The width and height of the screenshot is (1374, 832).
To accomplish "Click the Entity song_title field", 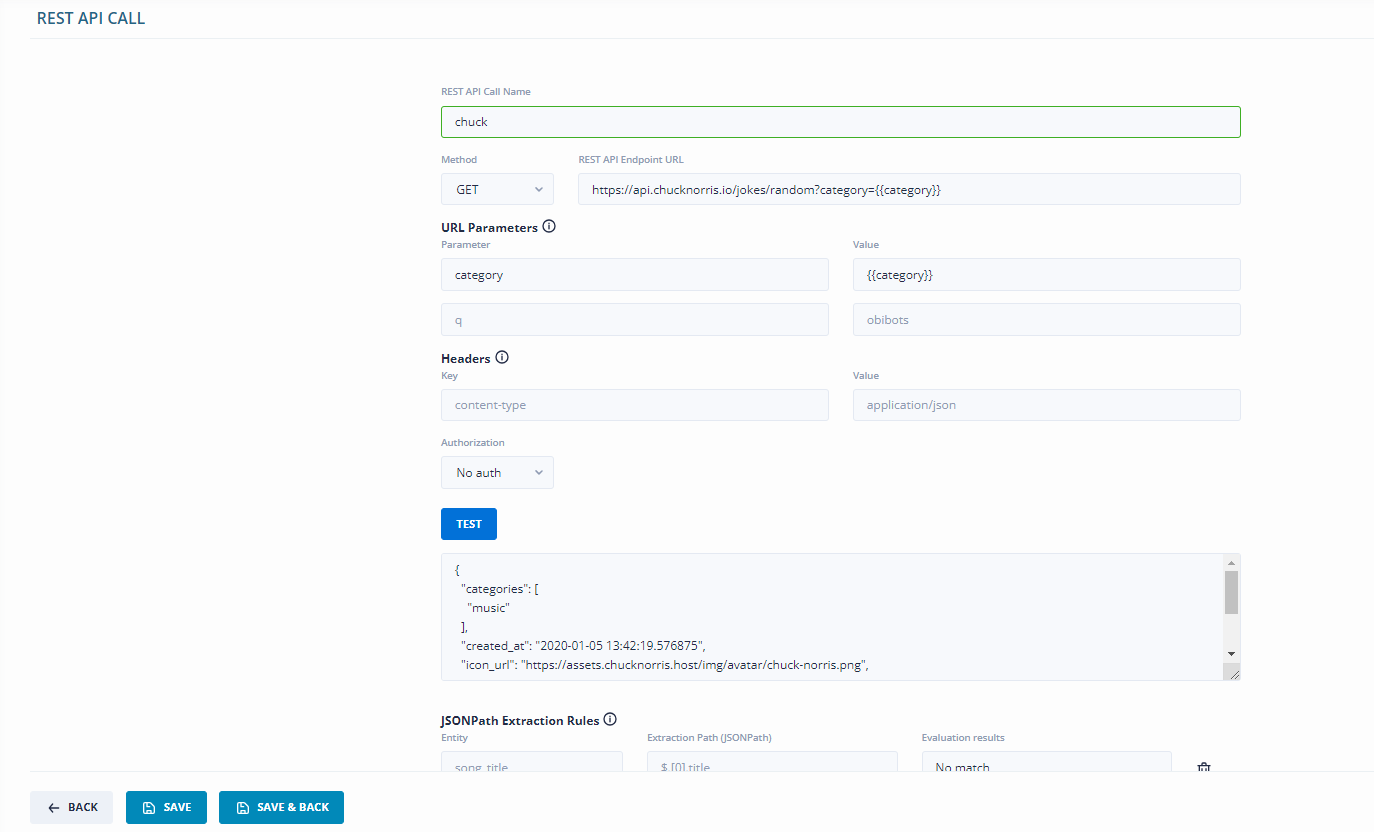I will coord(532,762).
